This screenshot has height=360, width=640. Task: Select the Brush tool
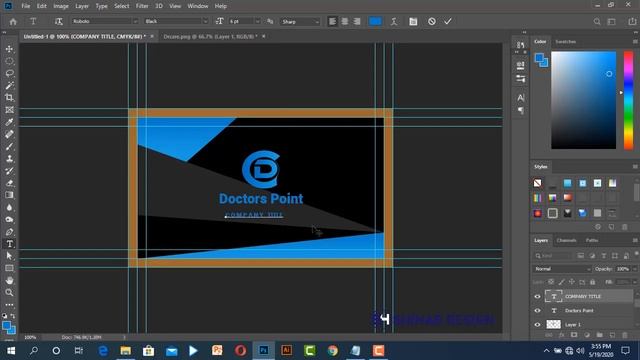9,147
